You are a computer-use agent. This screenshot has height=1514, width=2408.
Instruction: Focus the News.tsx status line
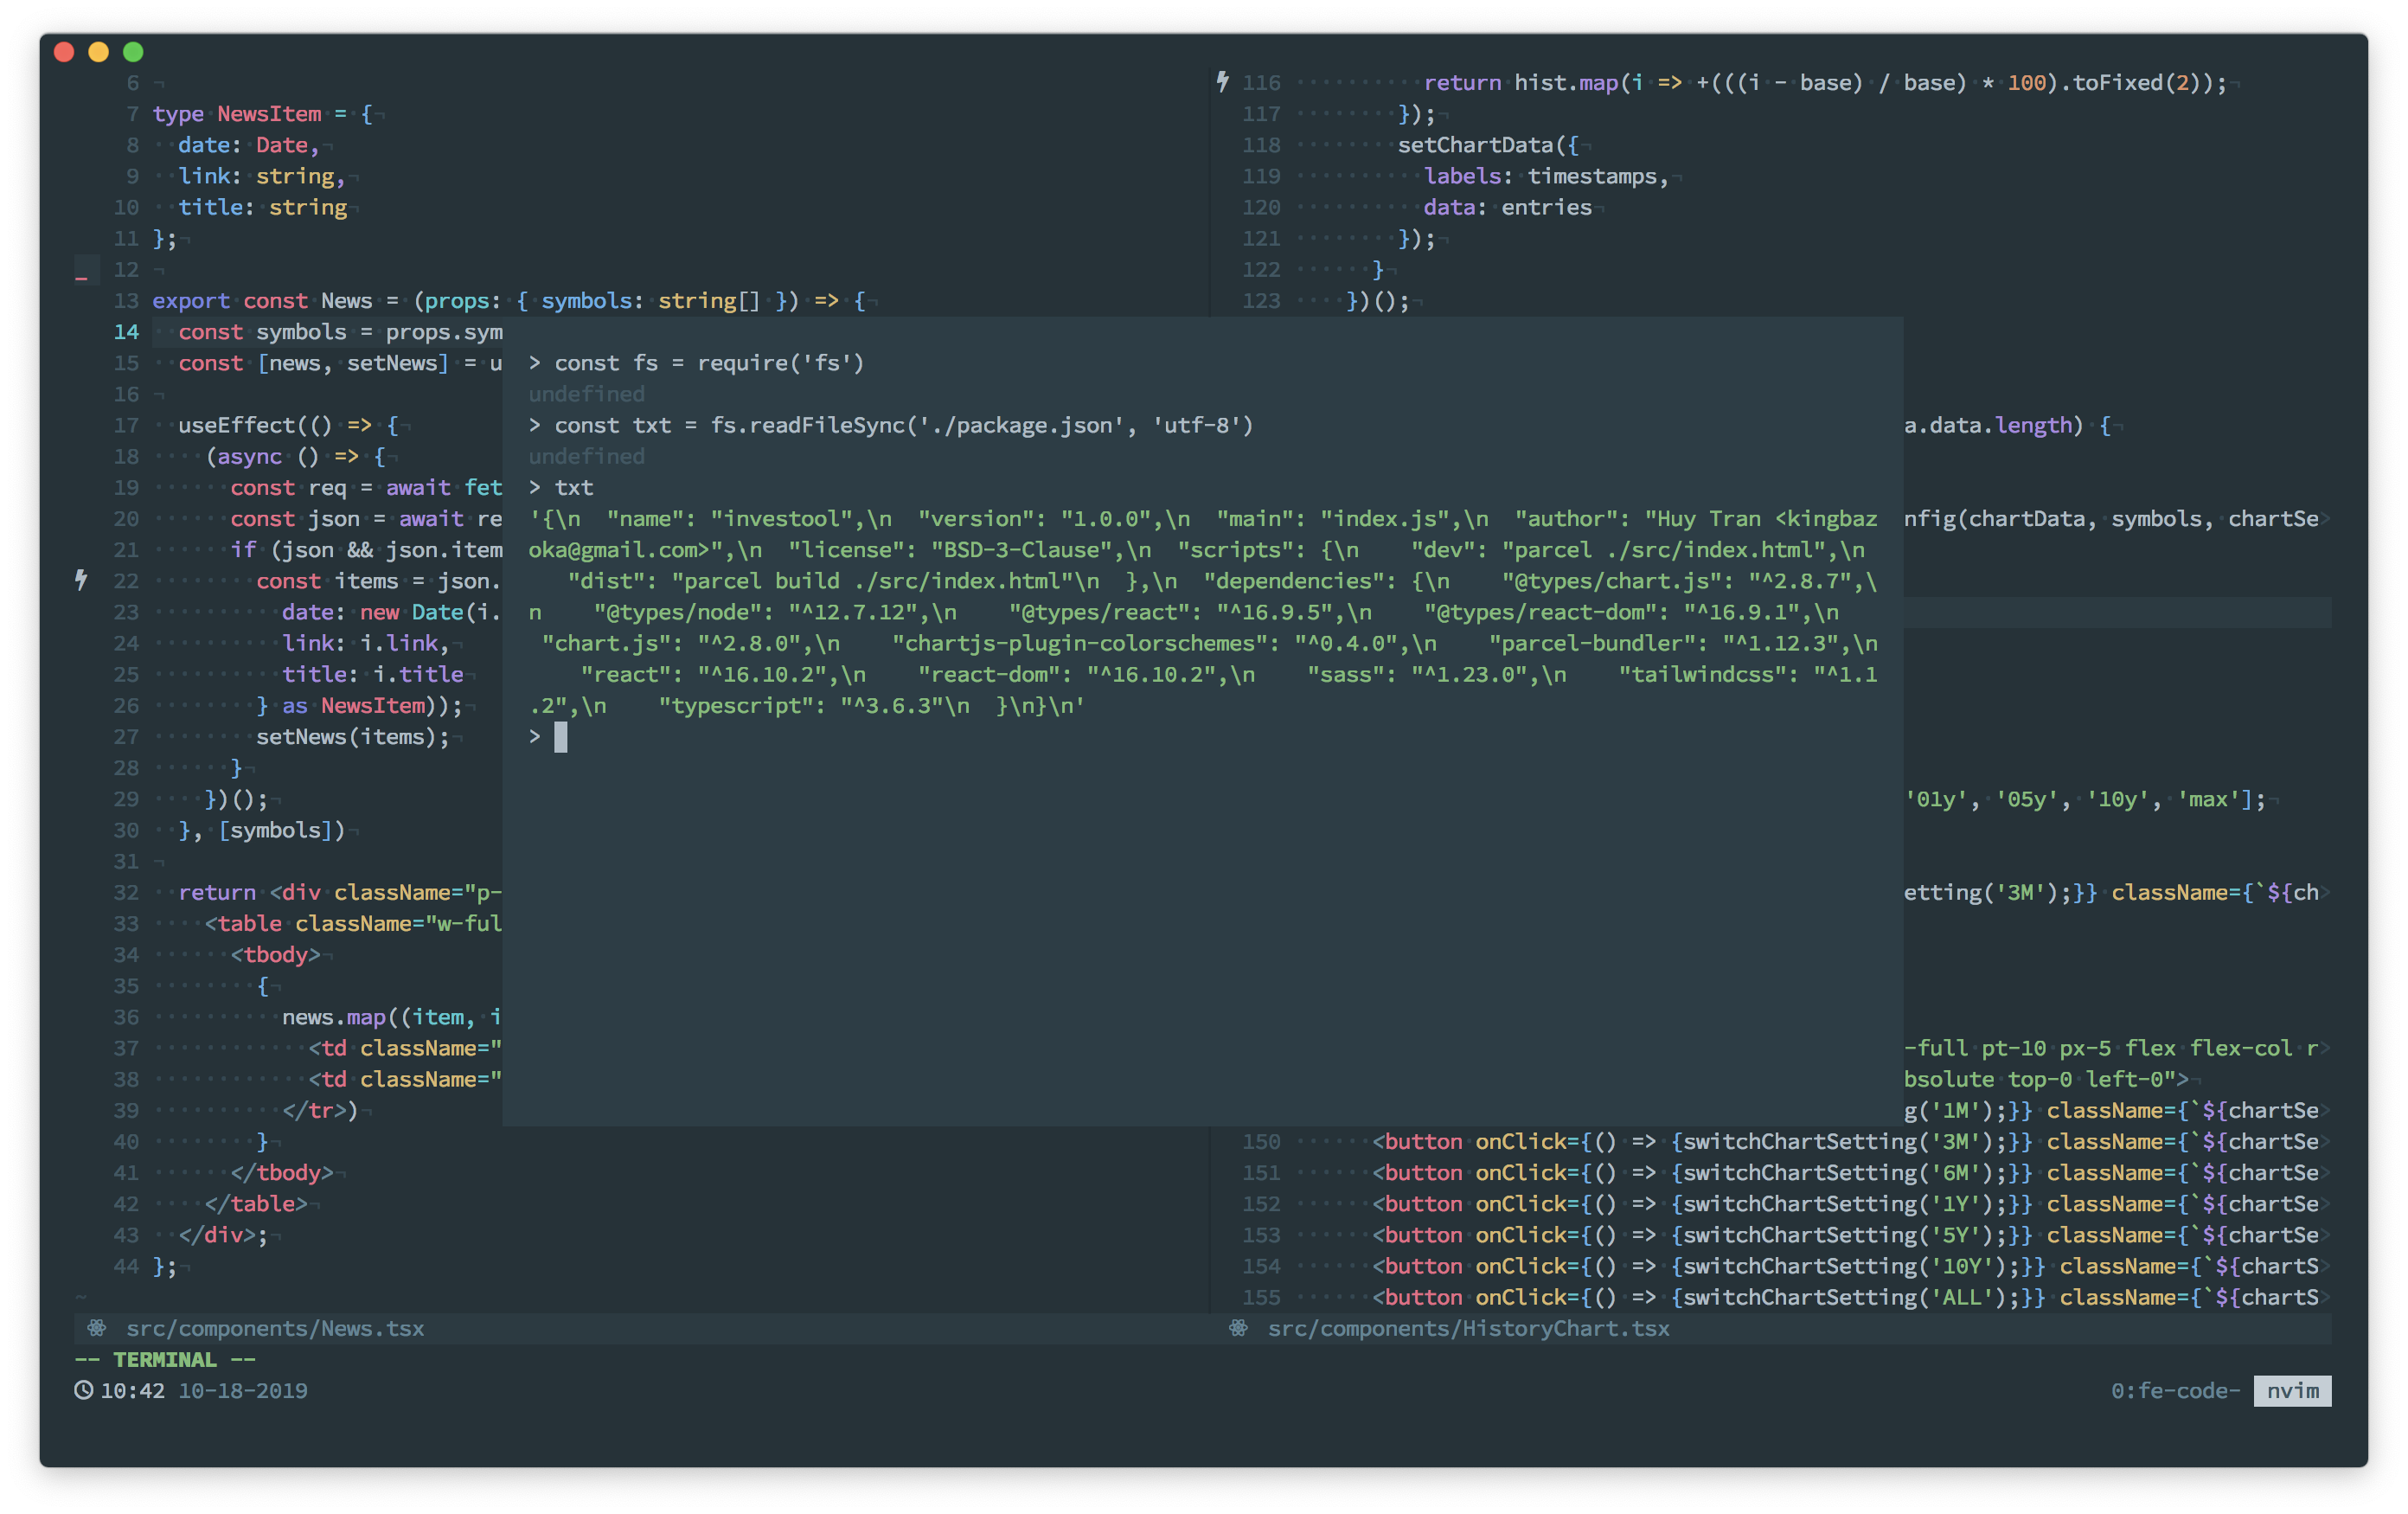click(275, 1328)
